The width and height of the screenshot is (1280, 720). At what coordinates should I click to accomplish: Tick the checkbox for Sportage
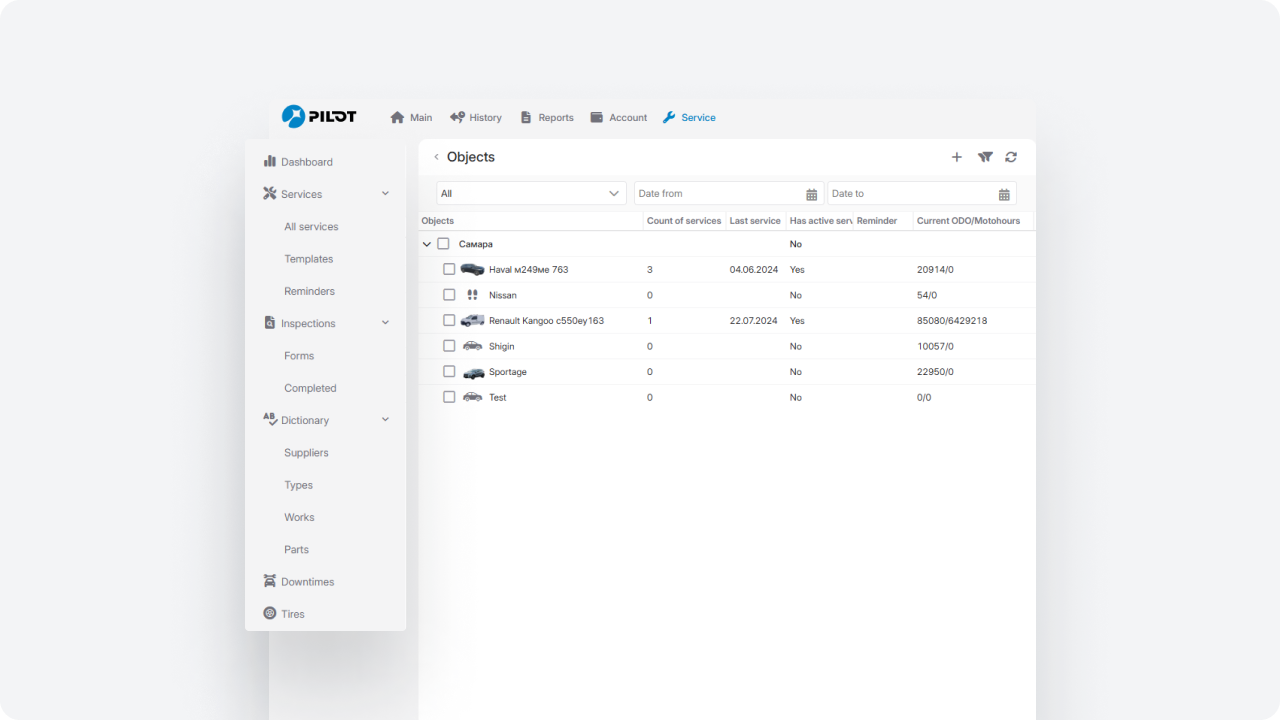[449, 372]
